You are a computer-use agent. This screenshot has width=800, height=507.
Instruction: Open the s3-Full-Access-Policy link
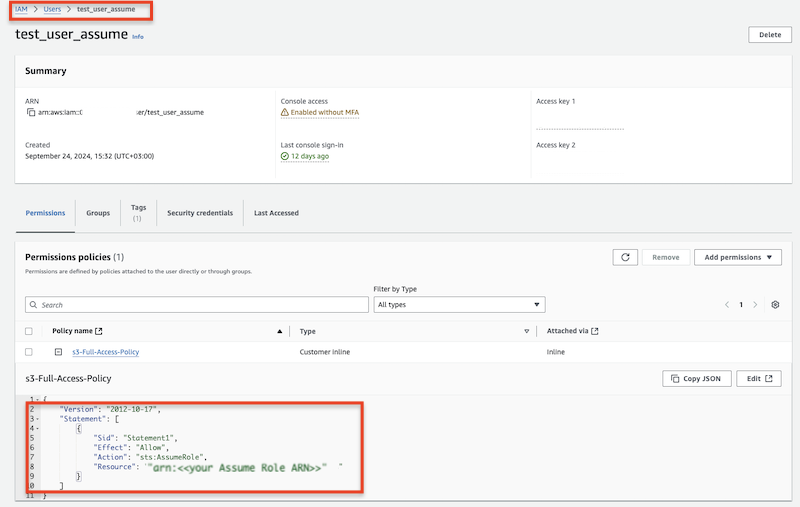click(x=106, y=352)
